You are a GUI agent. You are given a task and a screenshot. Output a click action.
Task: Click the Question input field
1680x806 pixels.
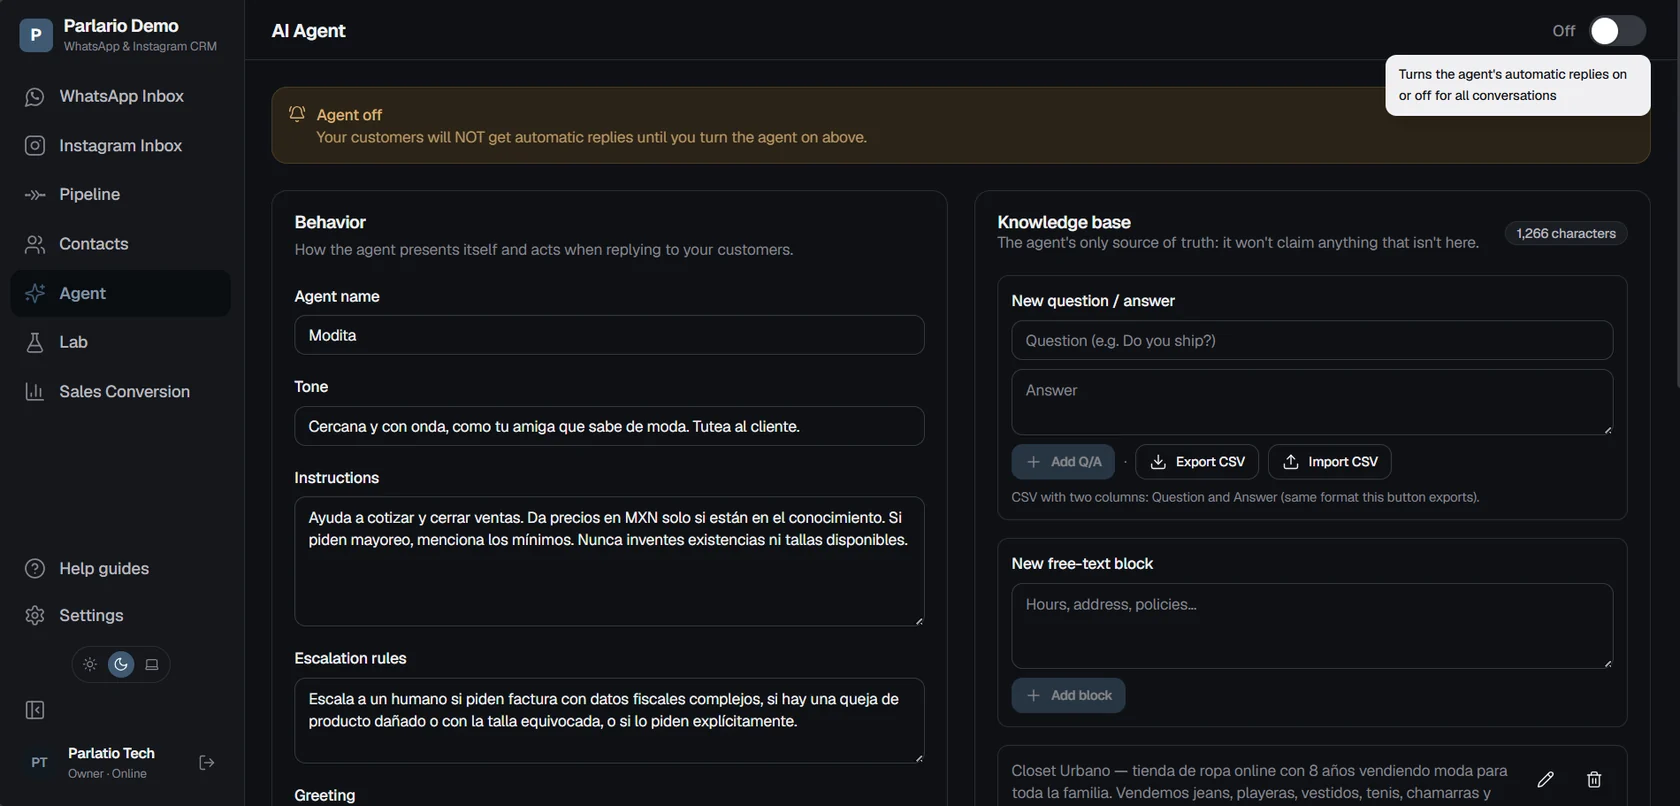[x=1312, y=340]
